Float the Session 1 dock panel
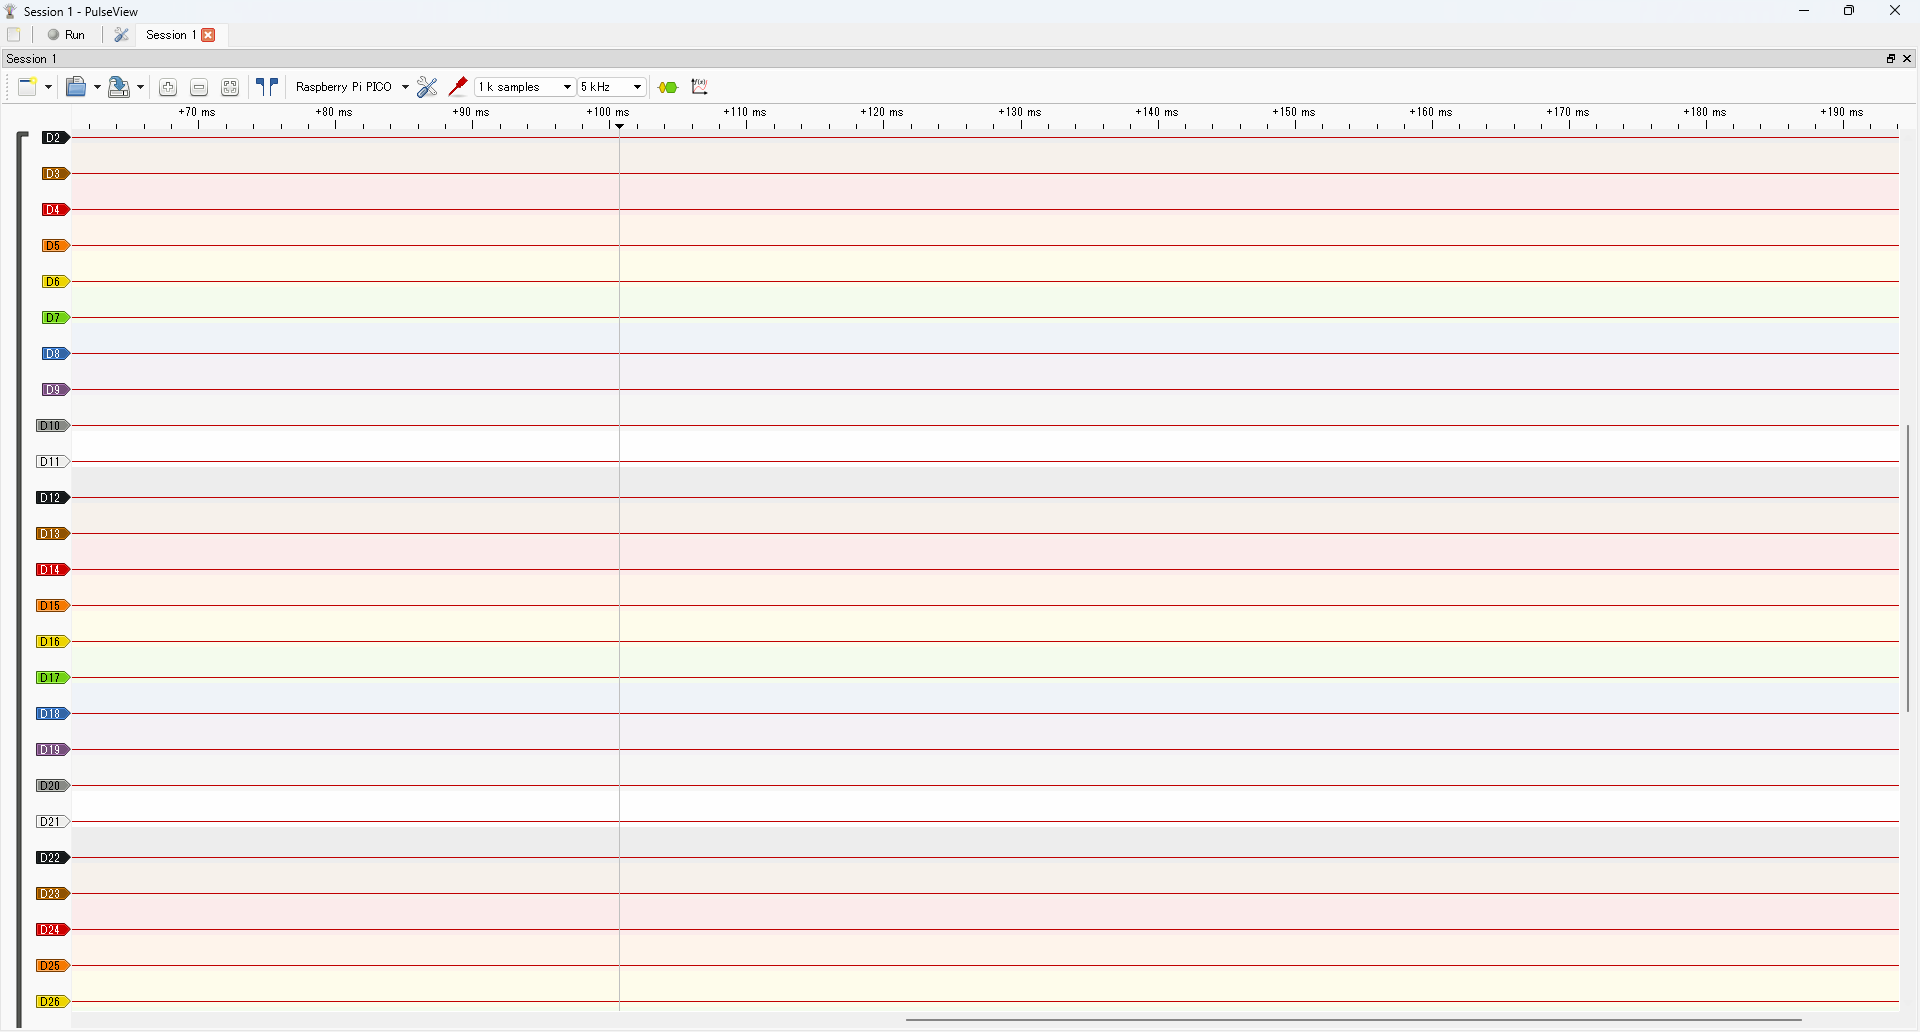The width and height of the screenshot is (1920, 1032). [x=1891, y=59]
